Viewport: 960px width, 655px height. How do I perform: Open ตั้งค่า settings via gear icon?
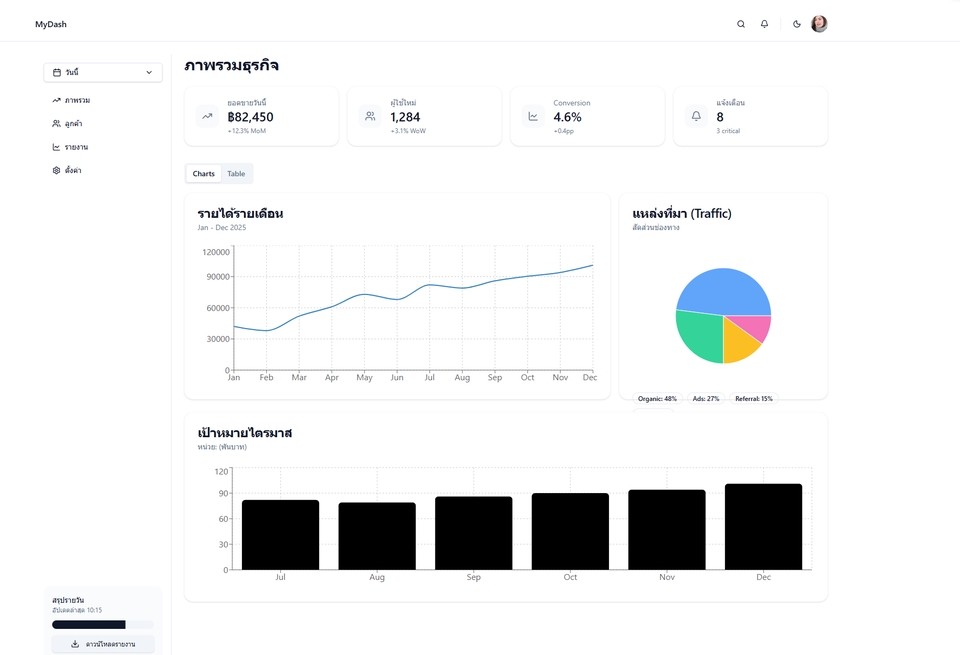point(57,170)
